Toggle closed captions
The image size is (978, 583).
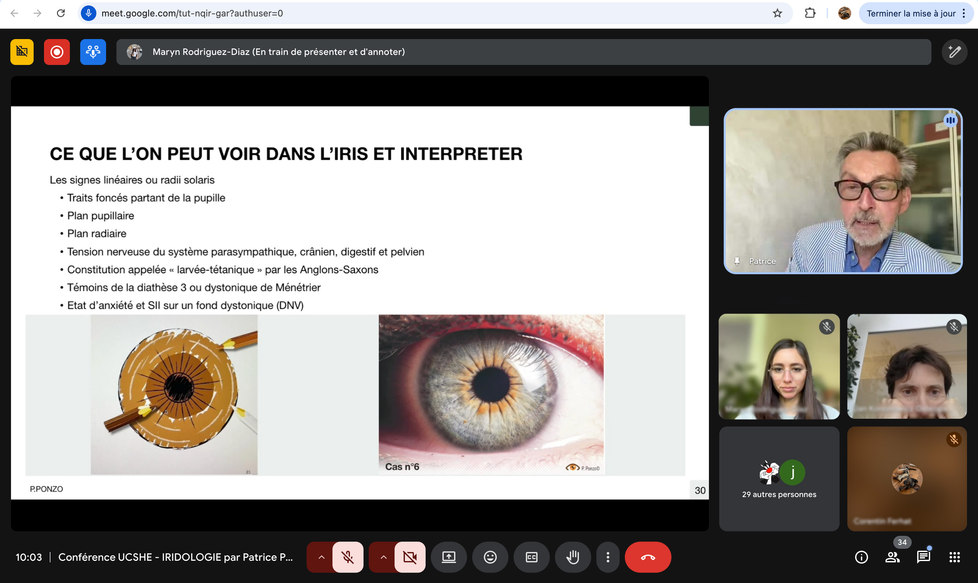point(532,557)
